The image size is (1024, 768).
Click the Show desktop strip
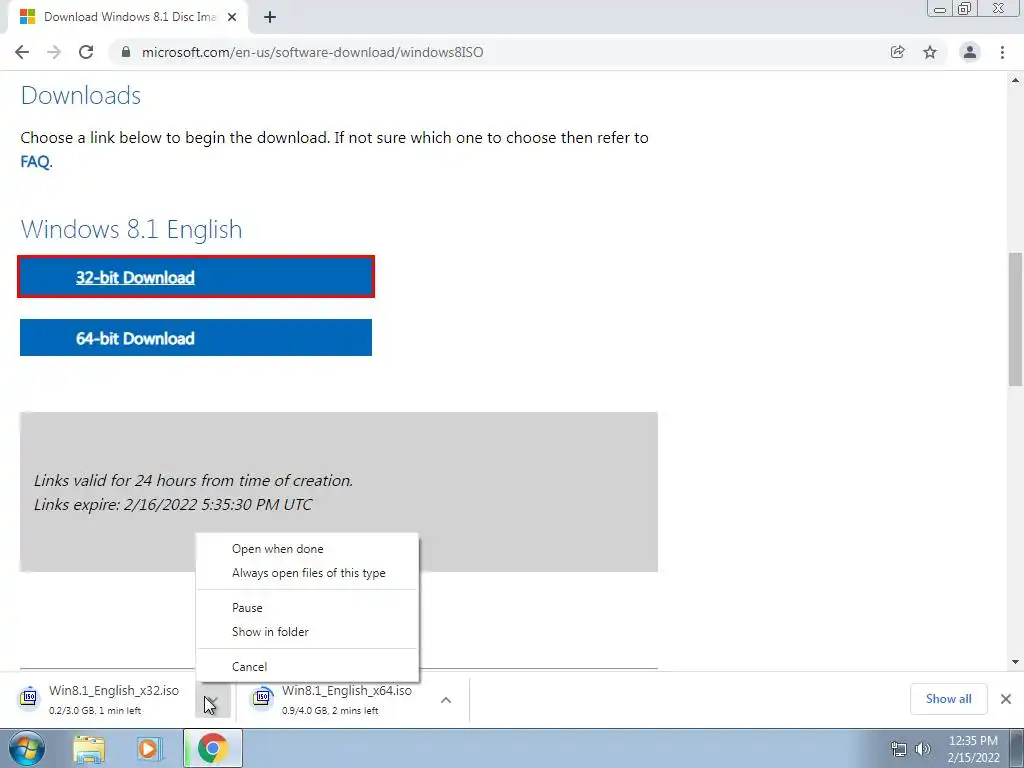point(1017,749)
